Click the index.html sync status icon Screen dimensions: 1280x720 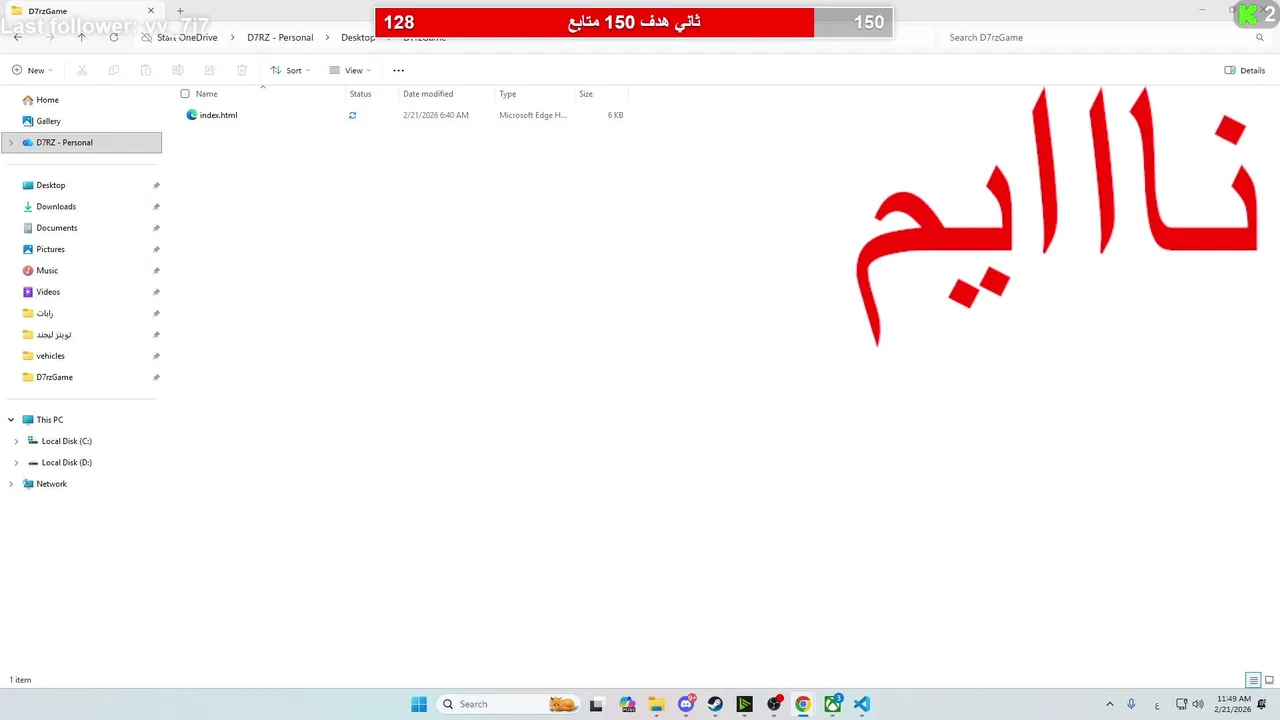[x=352, y=115]
